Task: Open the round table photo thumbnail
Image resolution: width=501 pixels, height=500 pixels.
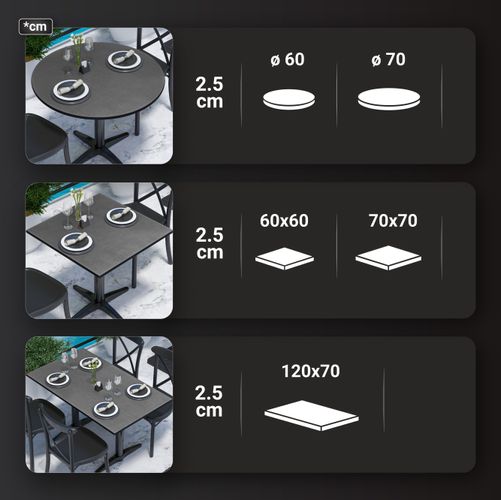Action: 99,96
